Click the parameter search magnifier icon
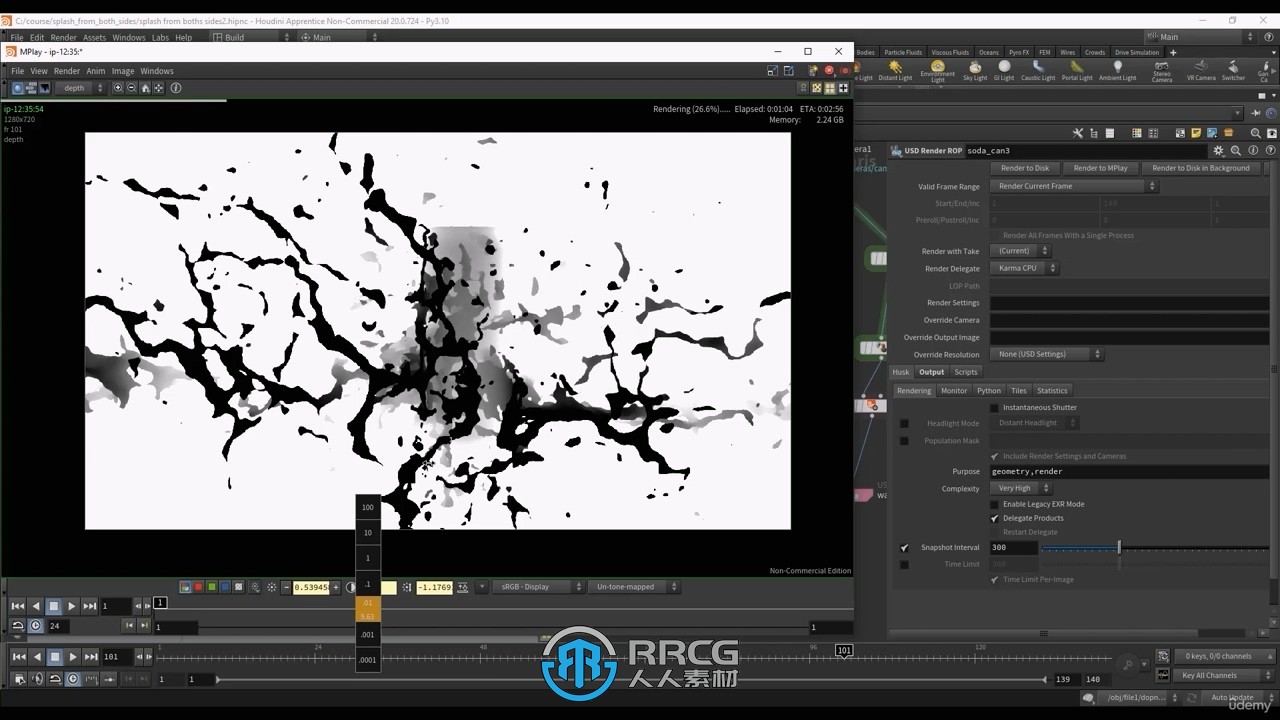Viewport: 1280px width, 720px height. coord(1236,151)
